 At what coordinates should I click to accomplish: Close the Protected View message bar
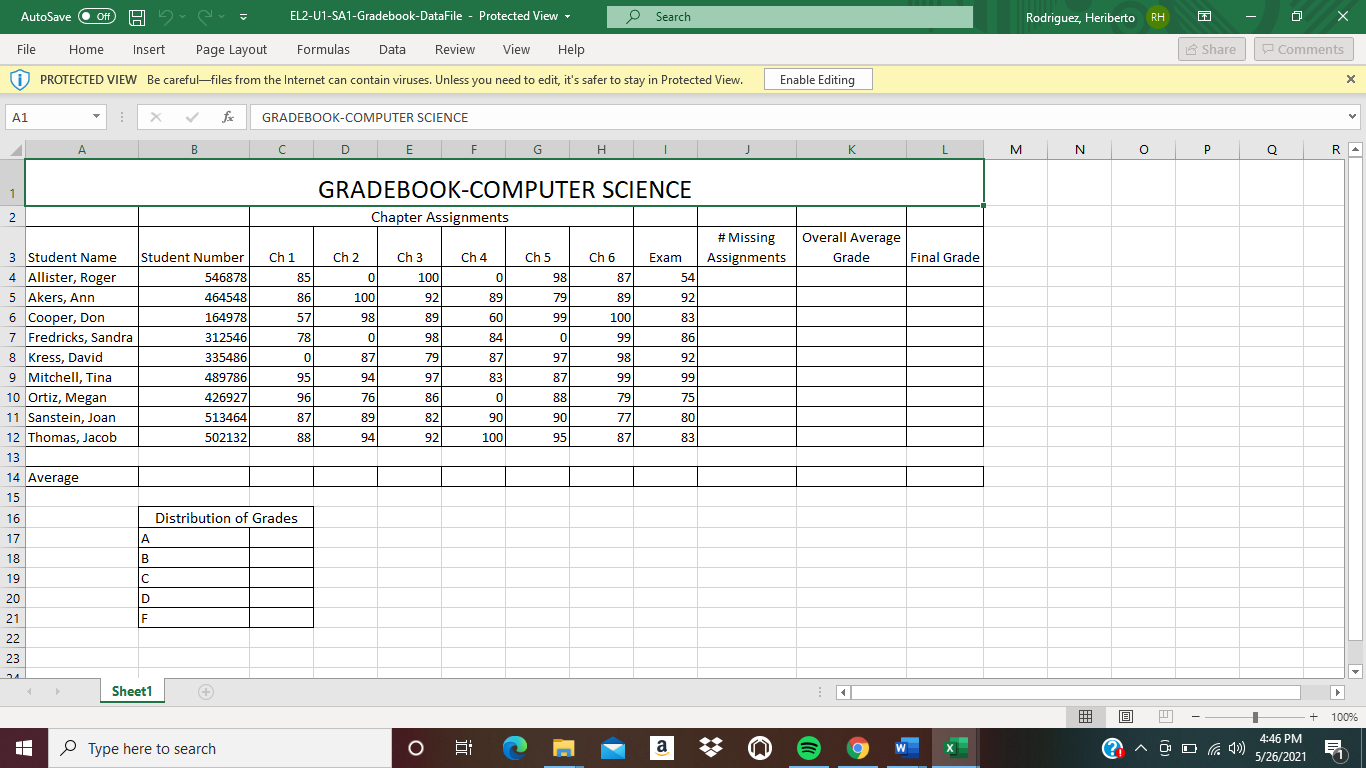(x=1351, y=79)
